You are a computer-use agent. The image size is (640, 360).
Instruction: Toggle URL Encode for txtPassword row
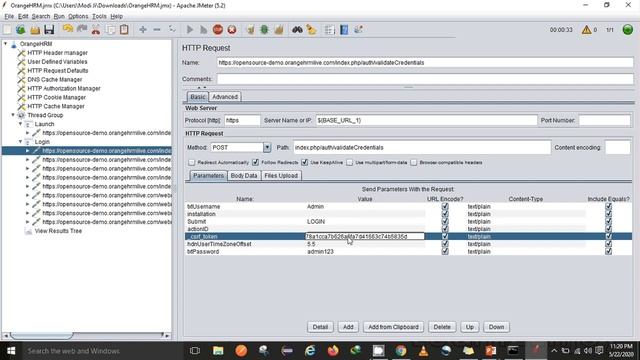pyautogui.click(x=445, y=251)
